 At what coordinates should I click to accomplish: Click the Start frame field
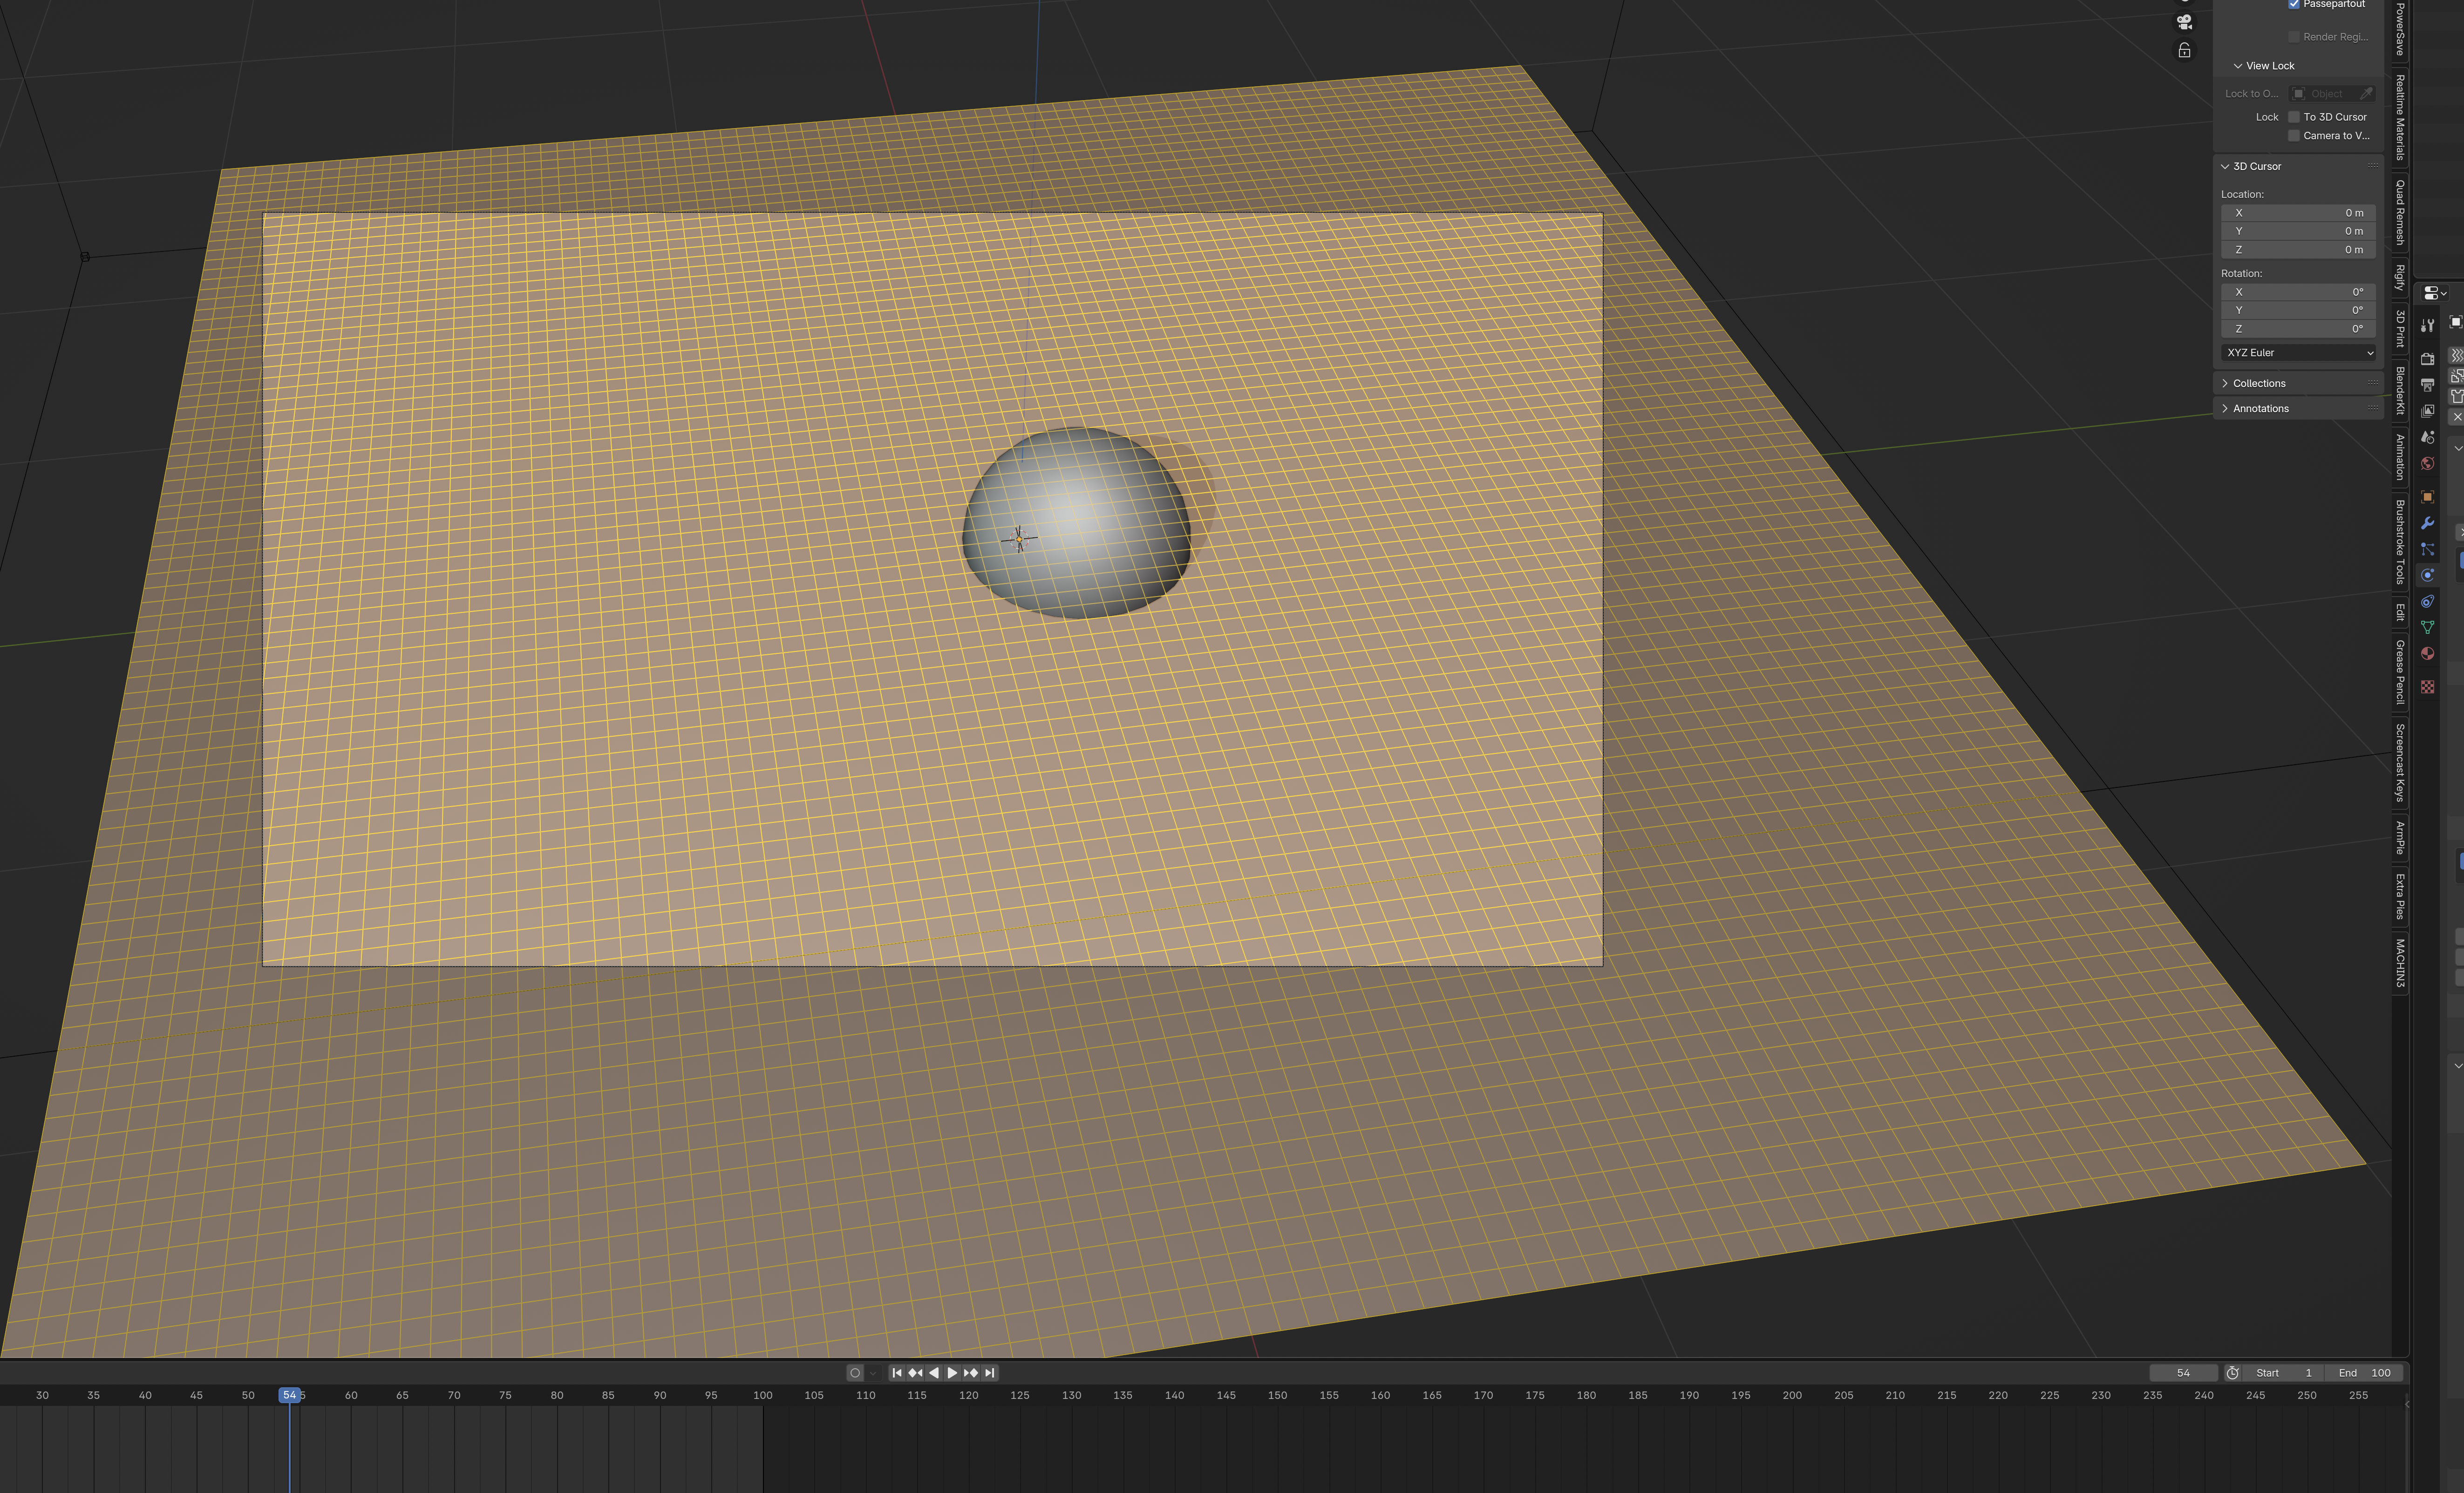(2283, 1373)
